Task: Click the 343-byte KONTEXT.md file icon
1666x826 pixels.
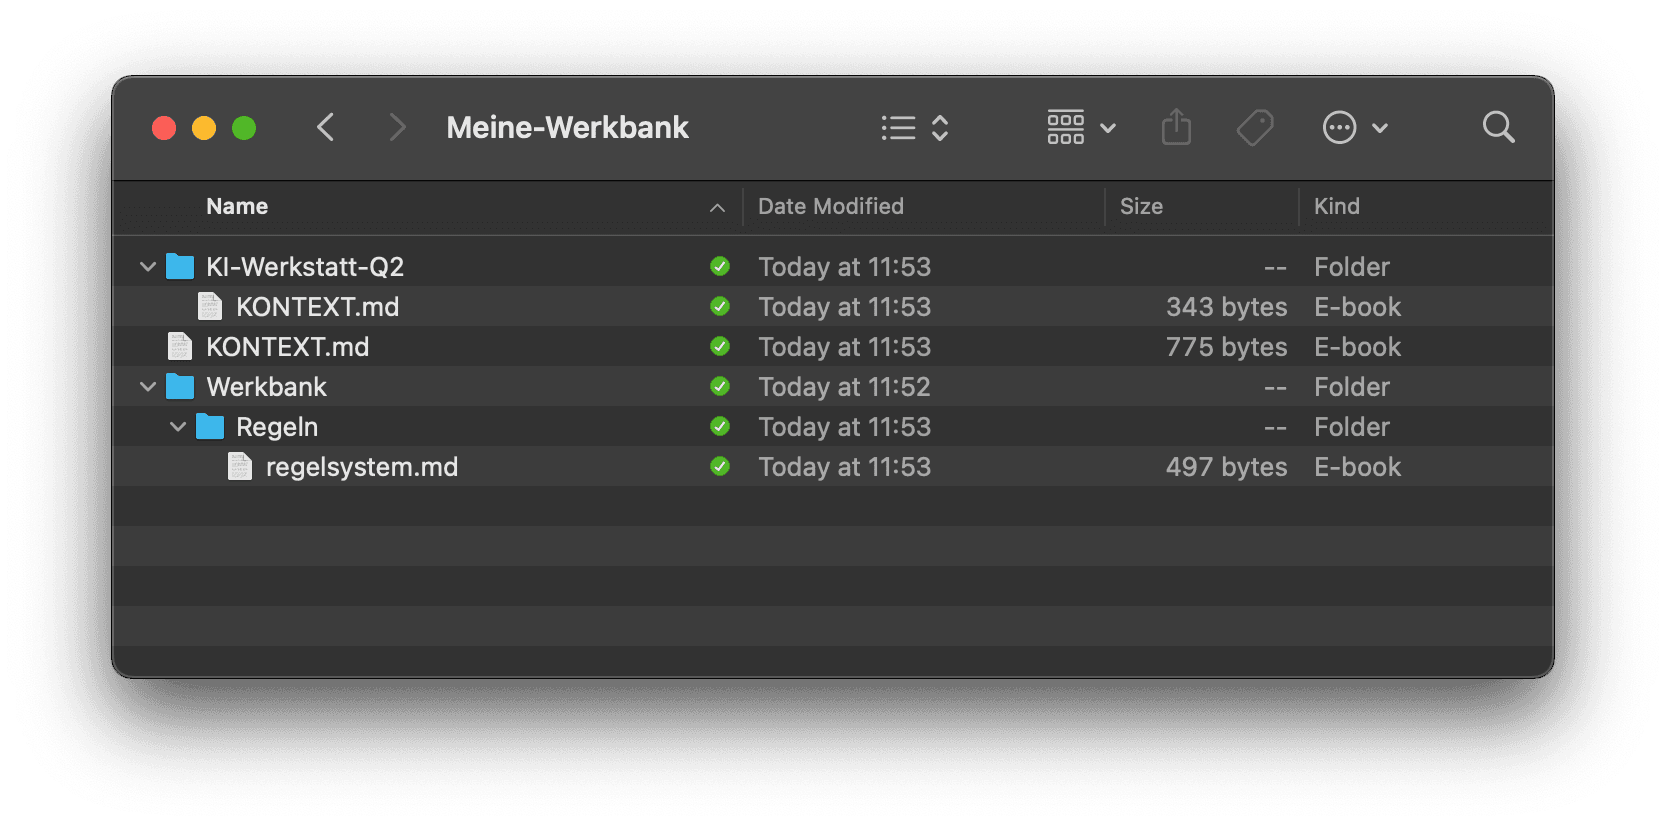Action: tap(210, 306)
